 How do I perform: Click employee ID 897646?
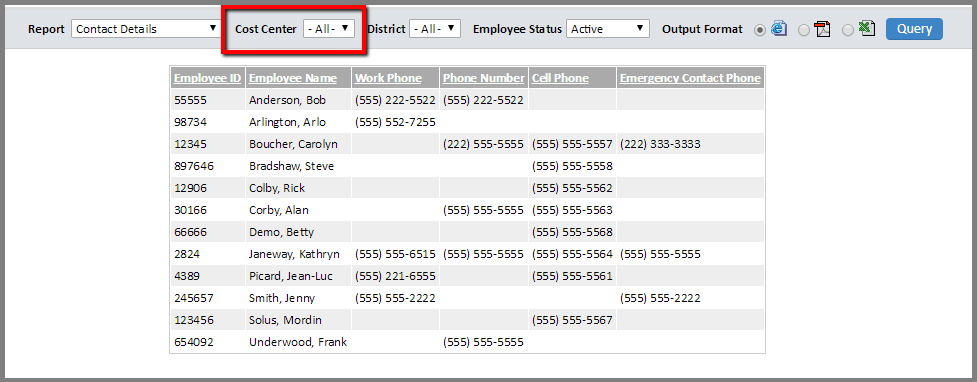pyautogui.click(x=193, y=166)
